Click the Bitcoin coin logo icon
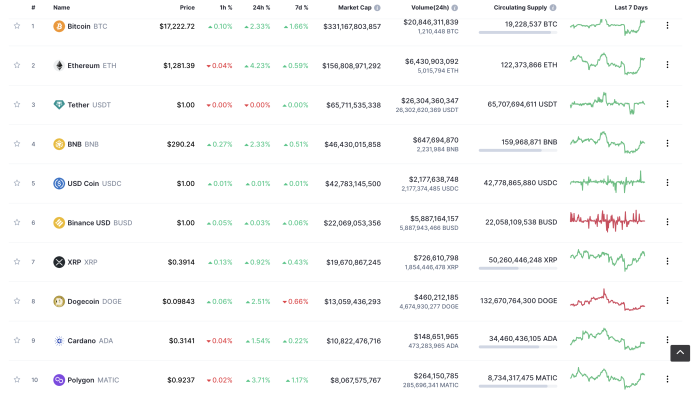697x397 pixels. point(59,26)
